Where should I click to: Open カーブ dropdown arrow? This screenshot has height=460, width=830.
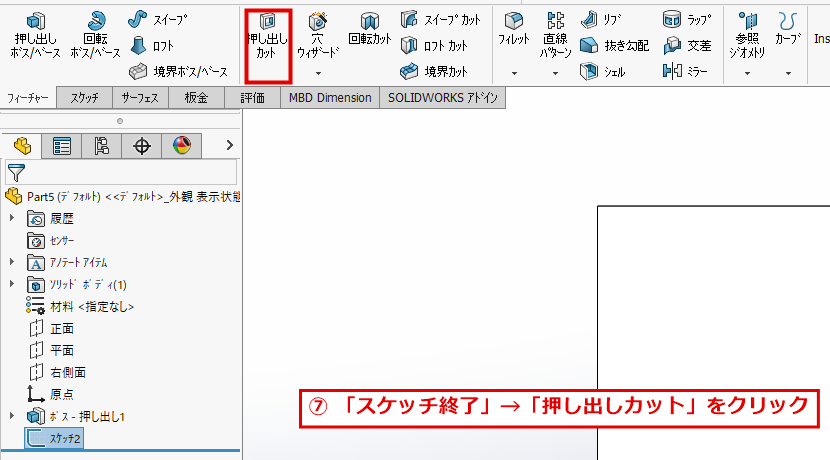pos(788,74)
